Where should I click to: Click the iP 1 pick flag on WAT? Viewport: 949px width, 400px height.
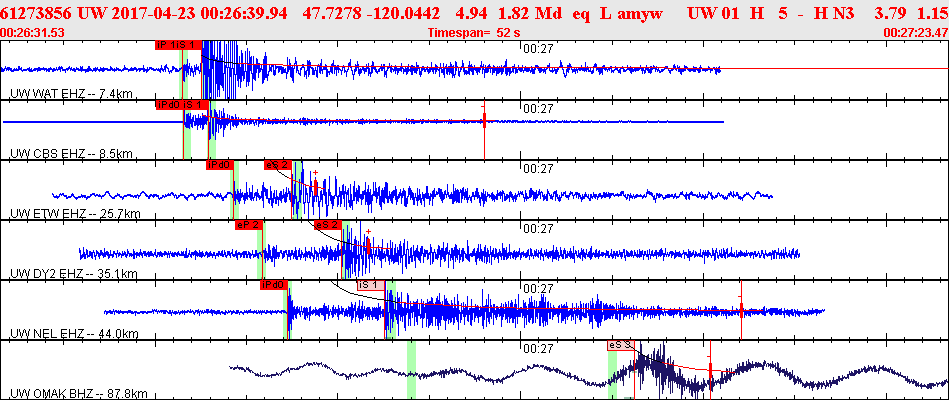[x=165, y=45]
